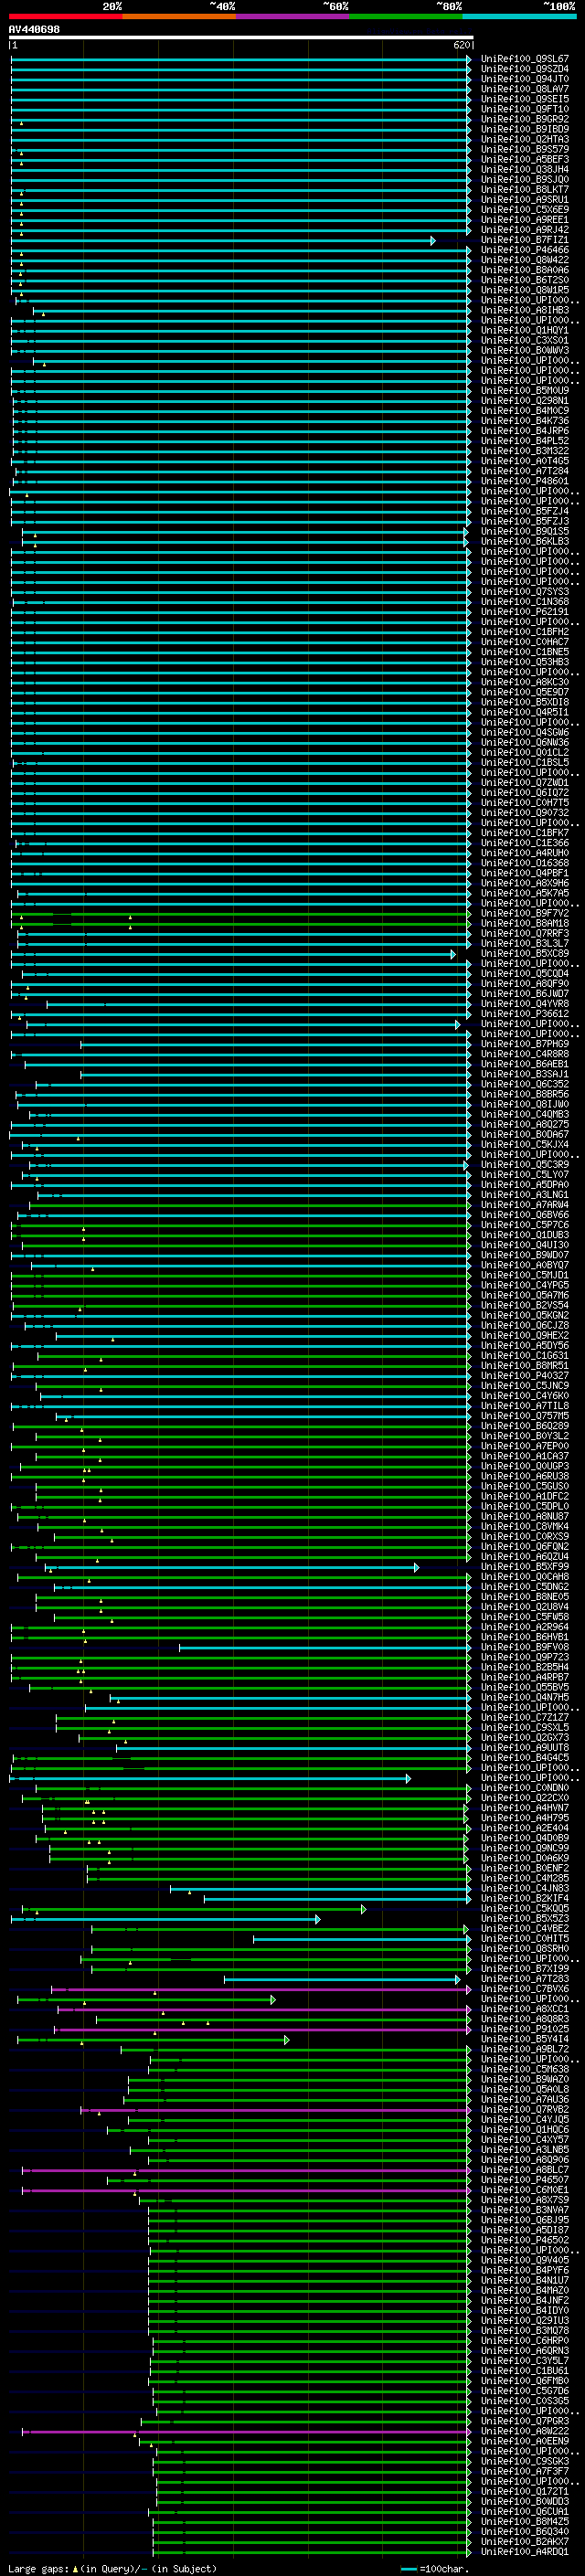
Task: Open hit UniRef100_B7FIZ1
Action: tap(525, 240)
